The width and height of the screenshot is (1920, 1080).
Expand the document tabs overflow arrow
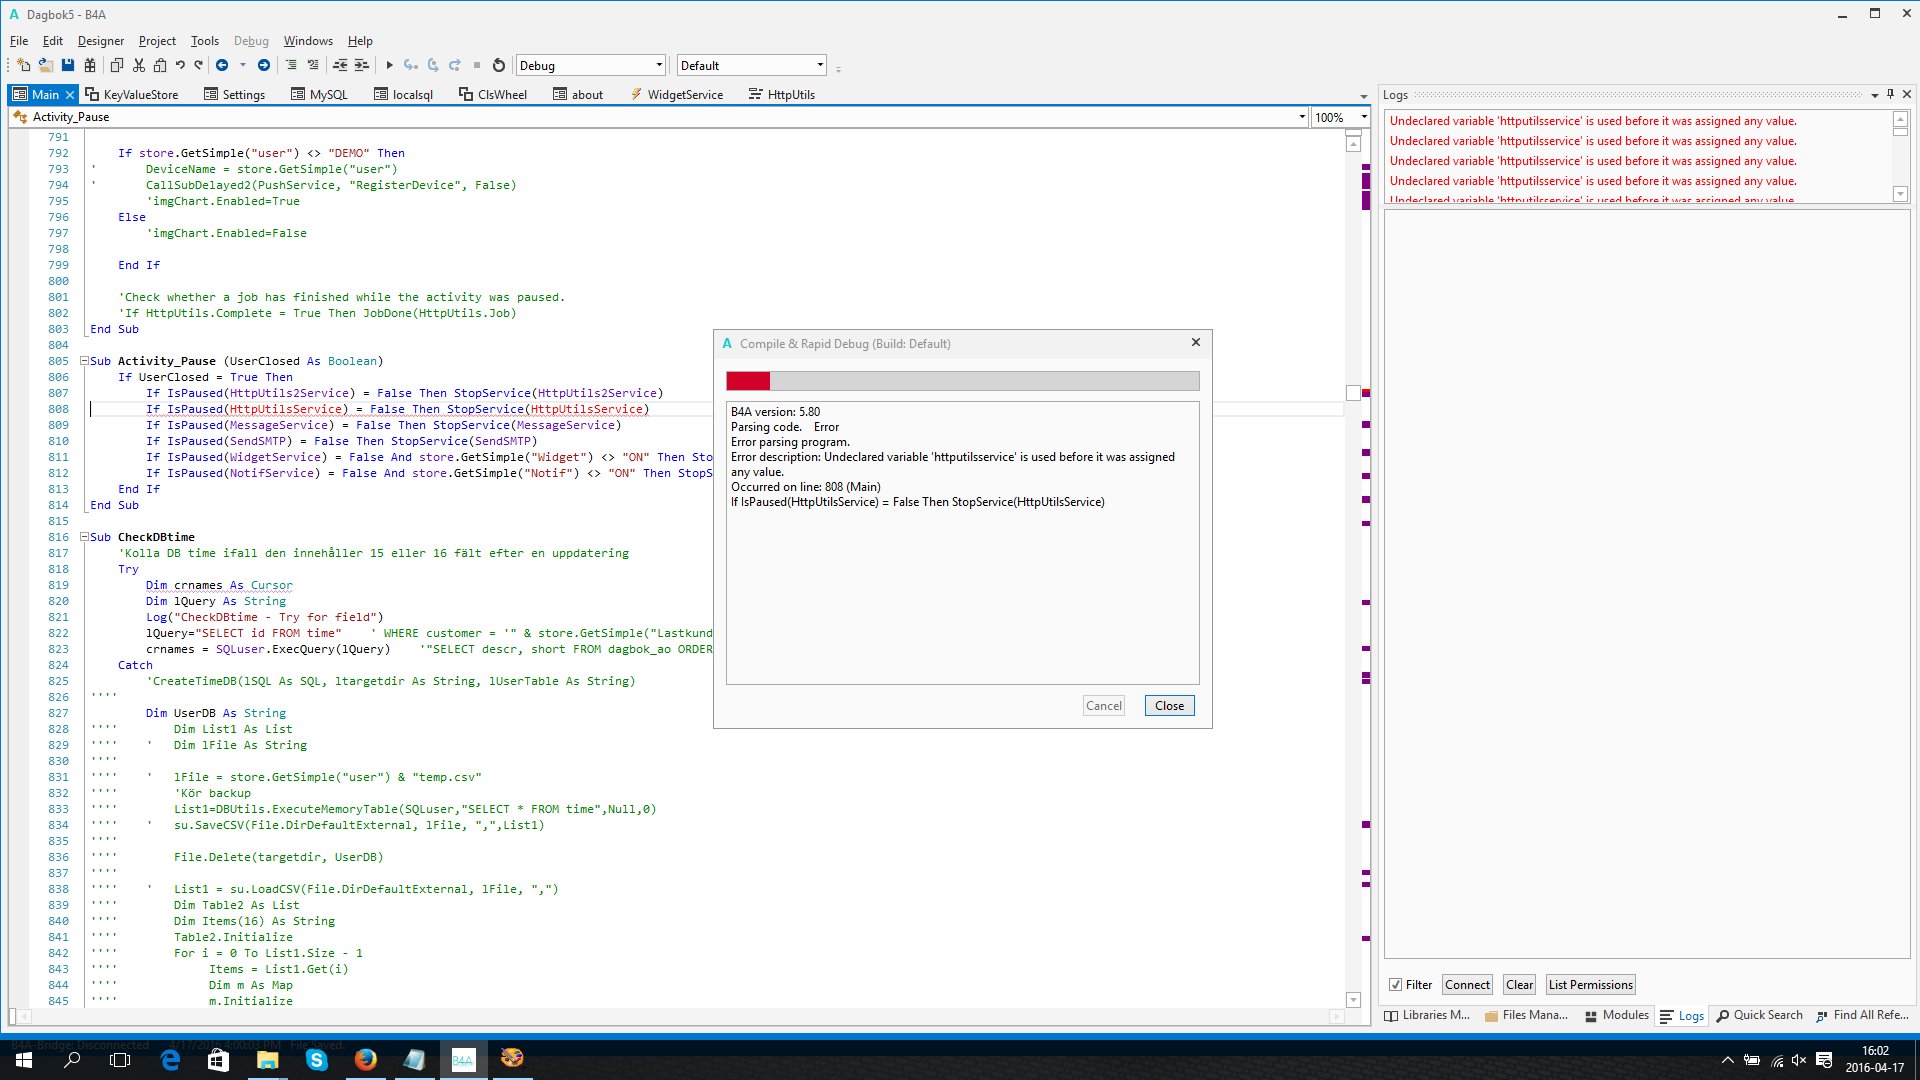[x=1364, y=96]
